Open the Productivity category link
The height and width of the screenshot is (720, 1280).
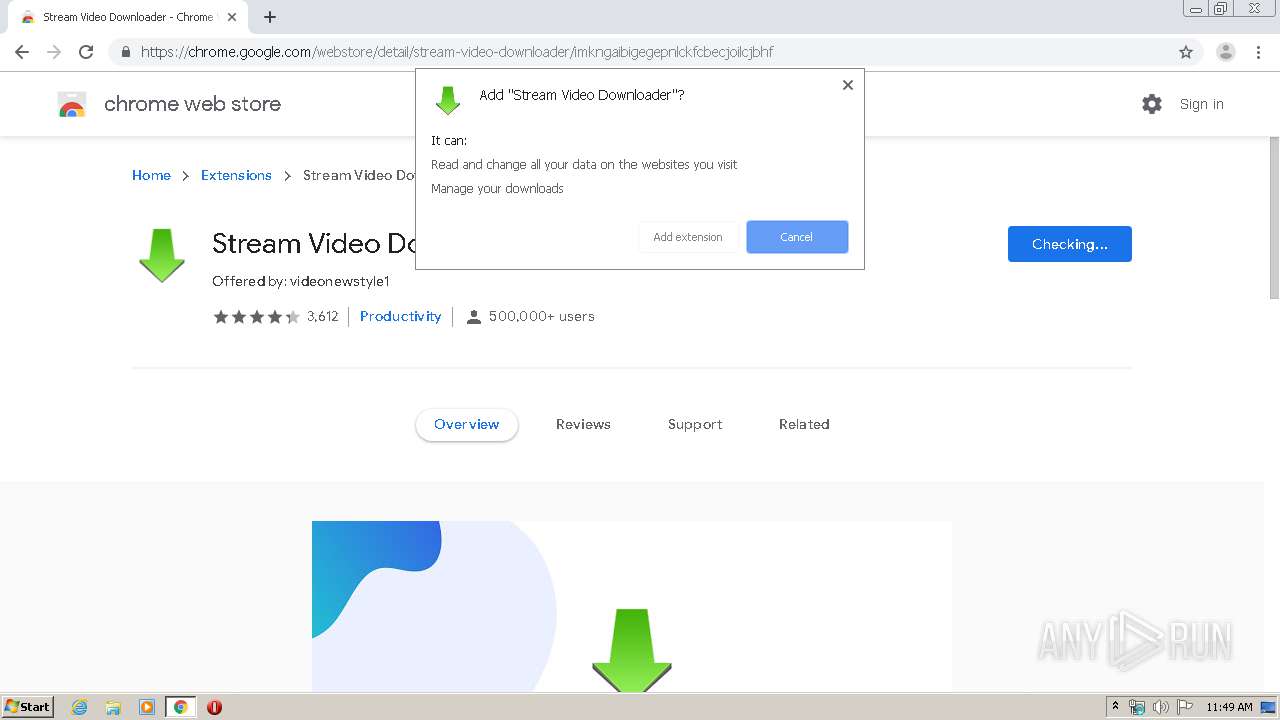pyautogui.click(x=400, y=316)
